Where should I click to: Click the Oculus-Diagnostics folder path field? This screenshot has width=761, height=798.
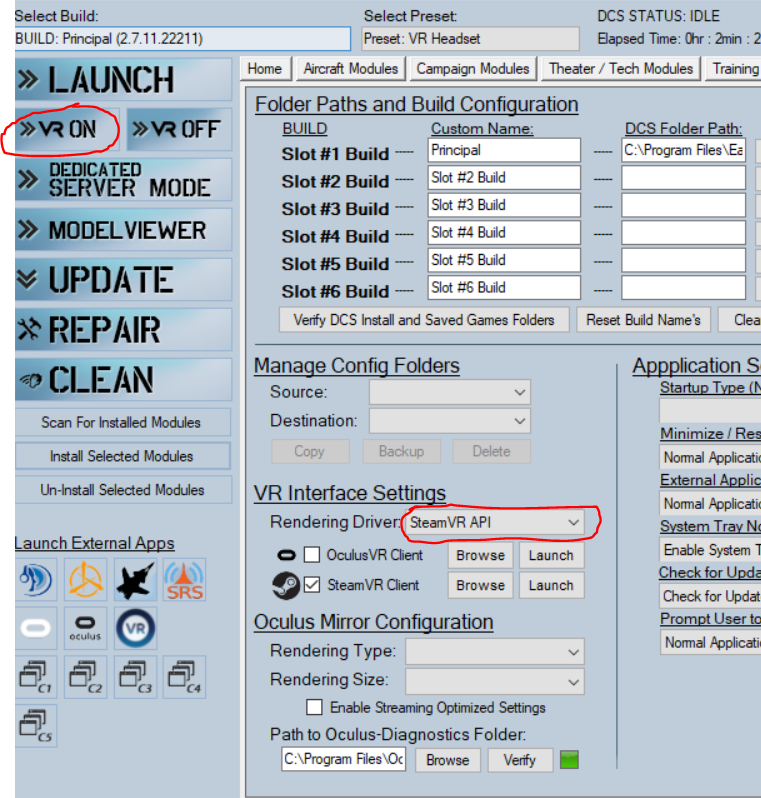(344, 759)
